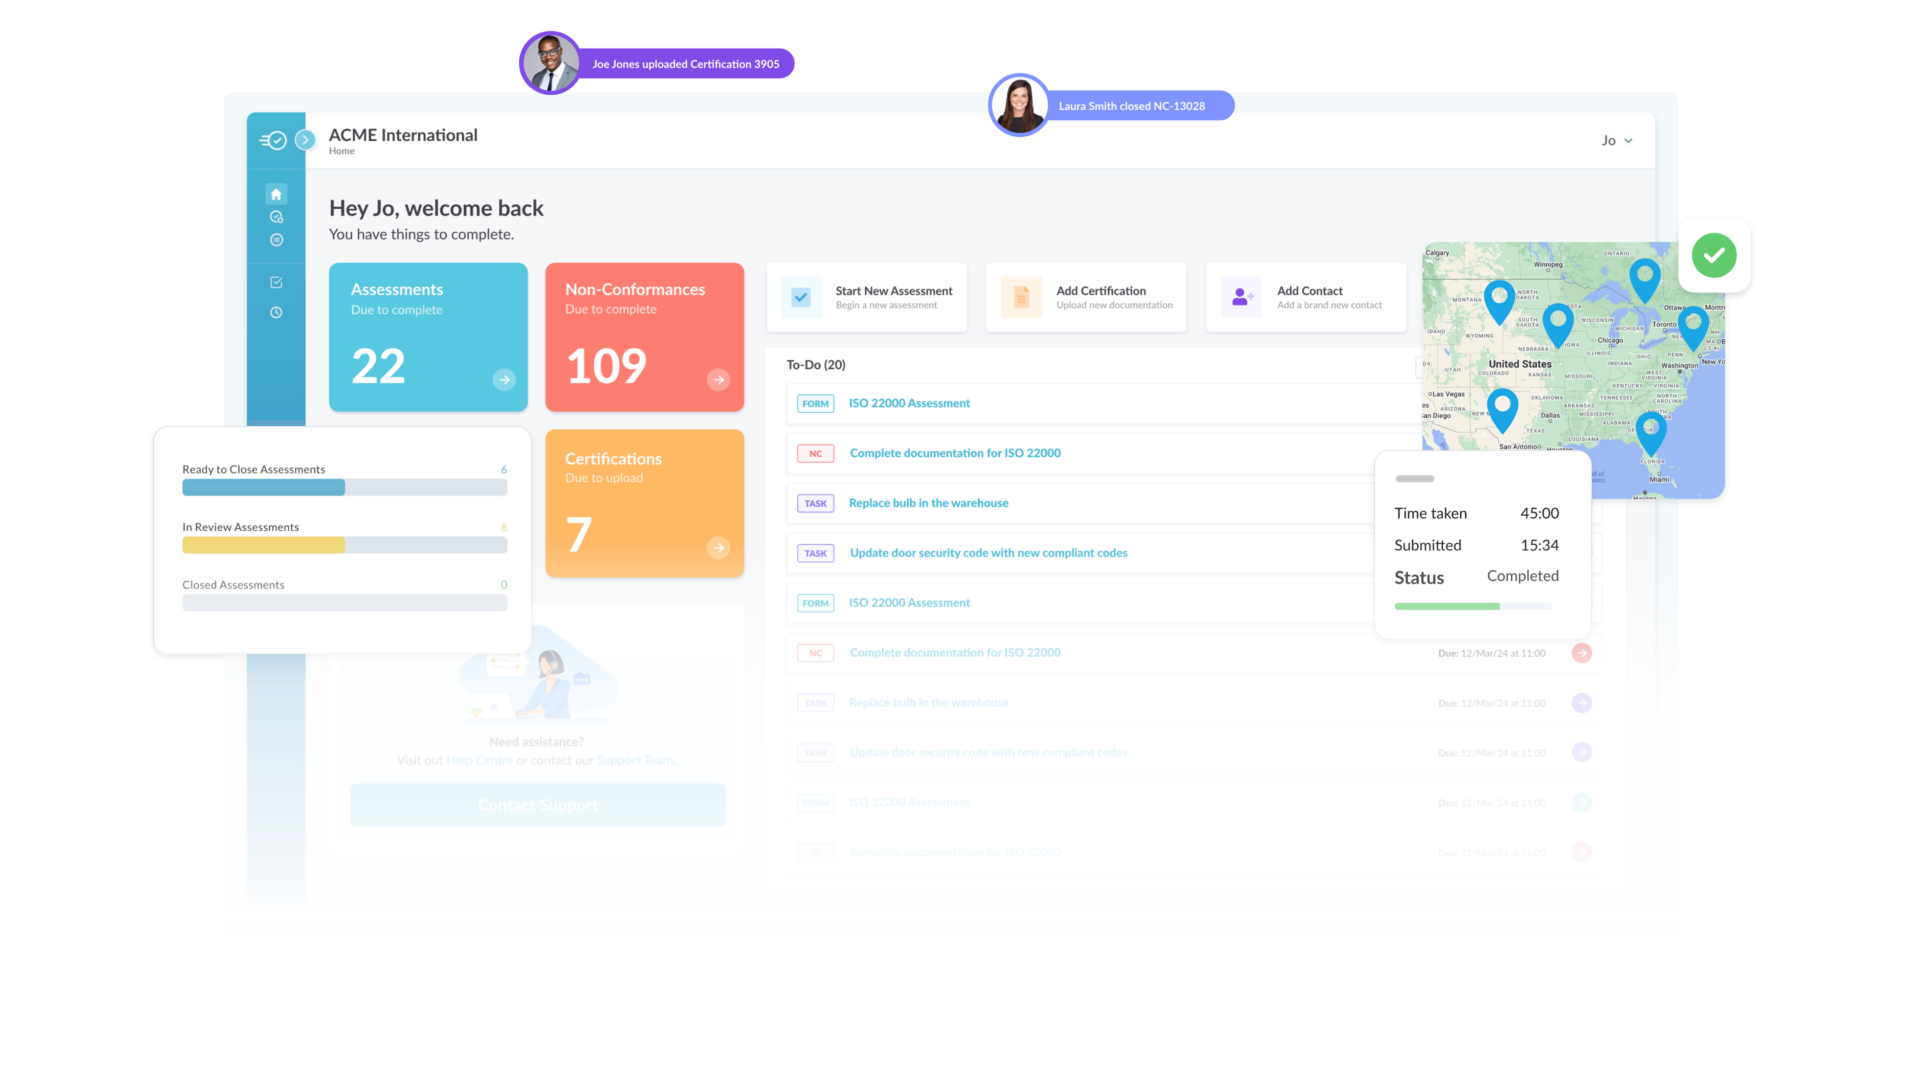
Task: Click the green checkmark badge beside the map
Action: (1713, 255)
